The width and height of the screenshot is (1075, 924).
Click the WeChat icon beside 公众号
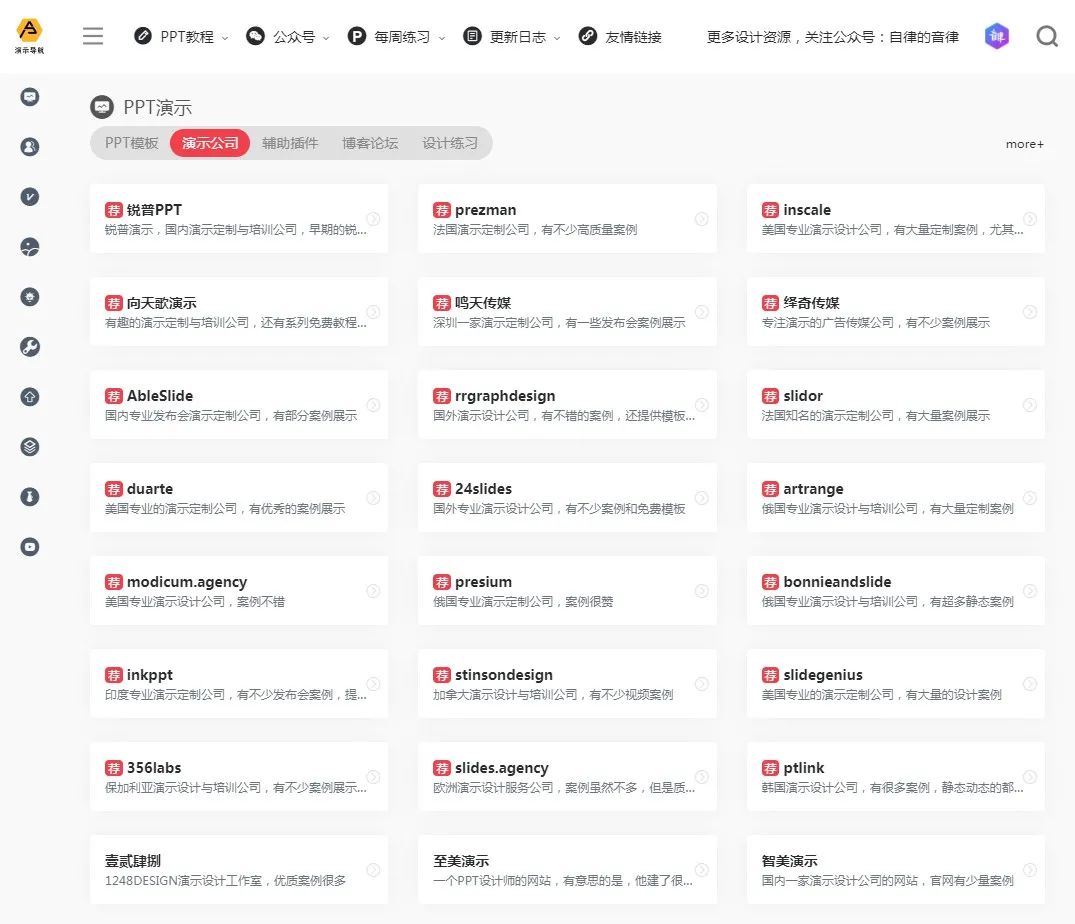click(x=255, y=36)
